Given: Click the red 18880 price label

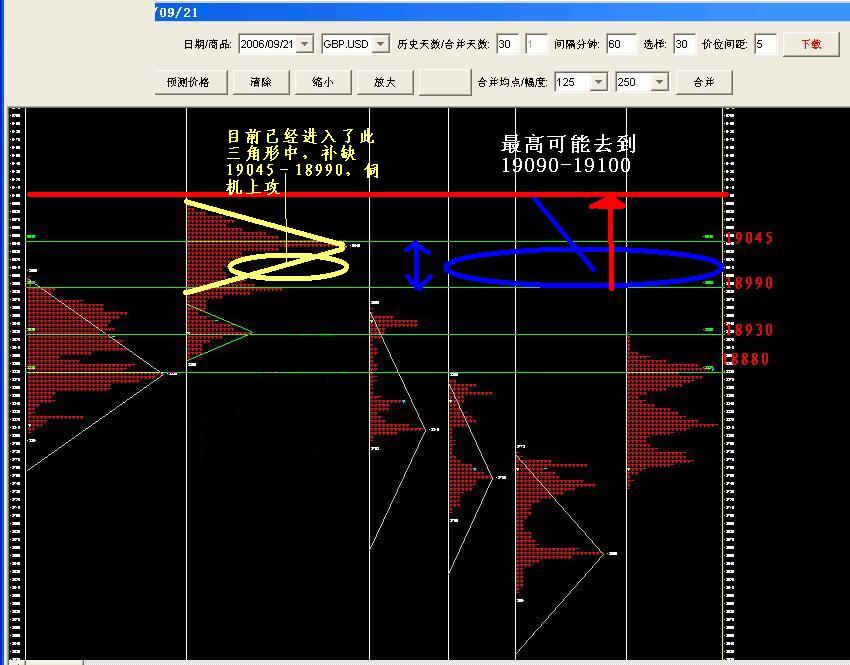Looking at the screenshot, I should [746, 359].
